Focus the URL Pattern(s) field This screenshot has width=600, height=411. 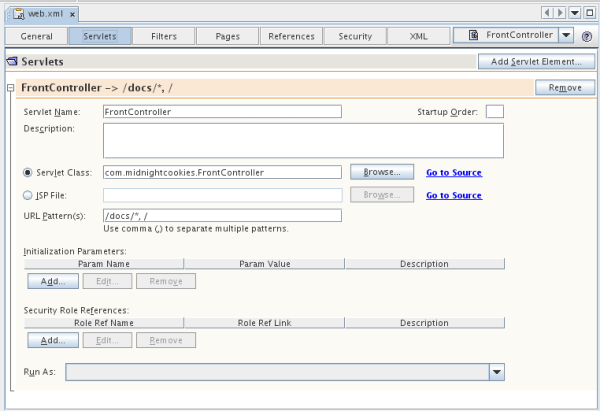(222, 215)
